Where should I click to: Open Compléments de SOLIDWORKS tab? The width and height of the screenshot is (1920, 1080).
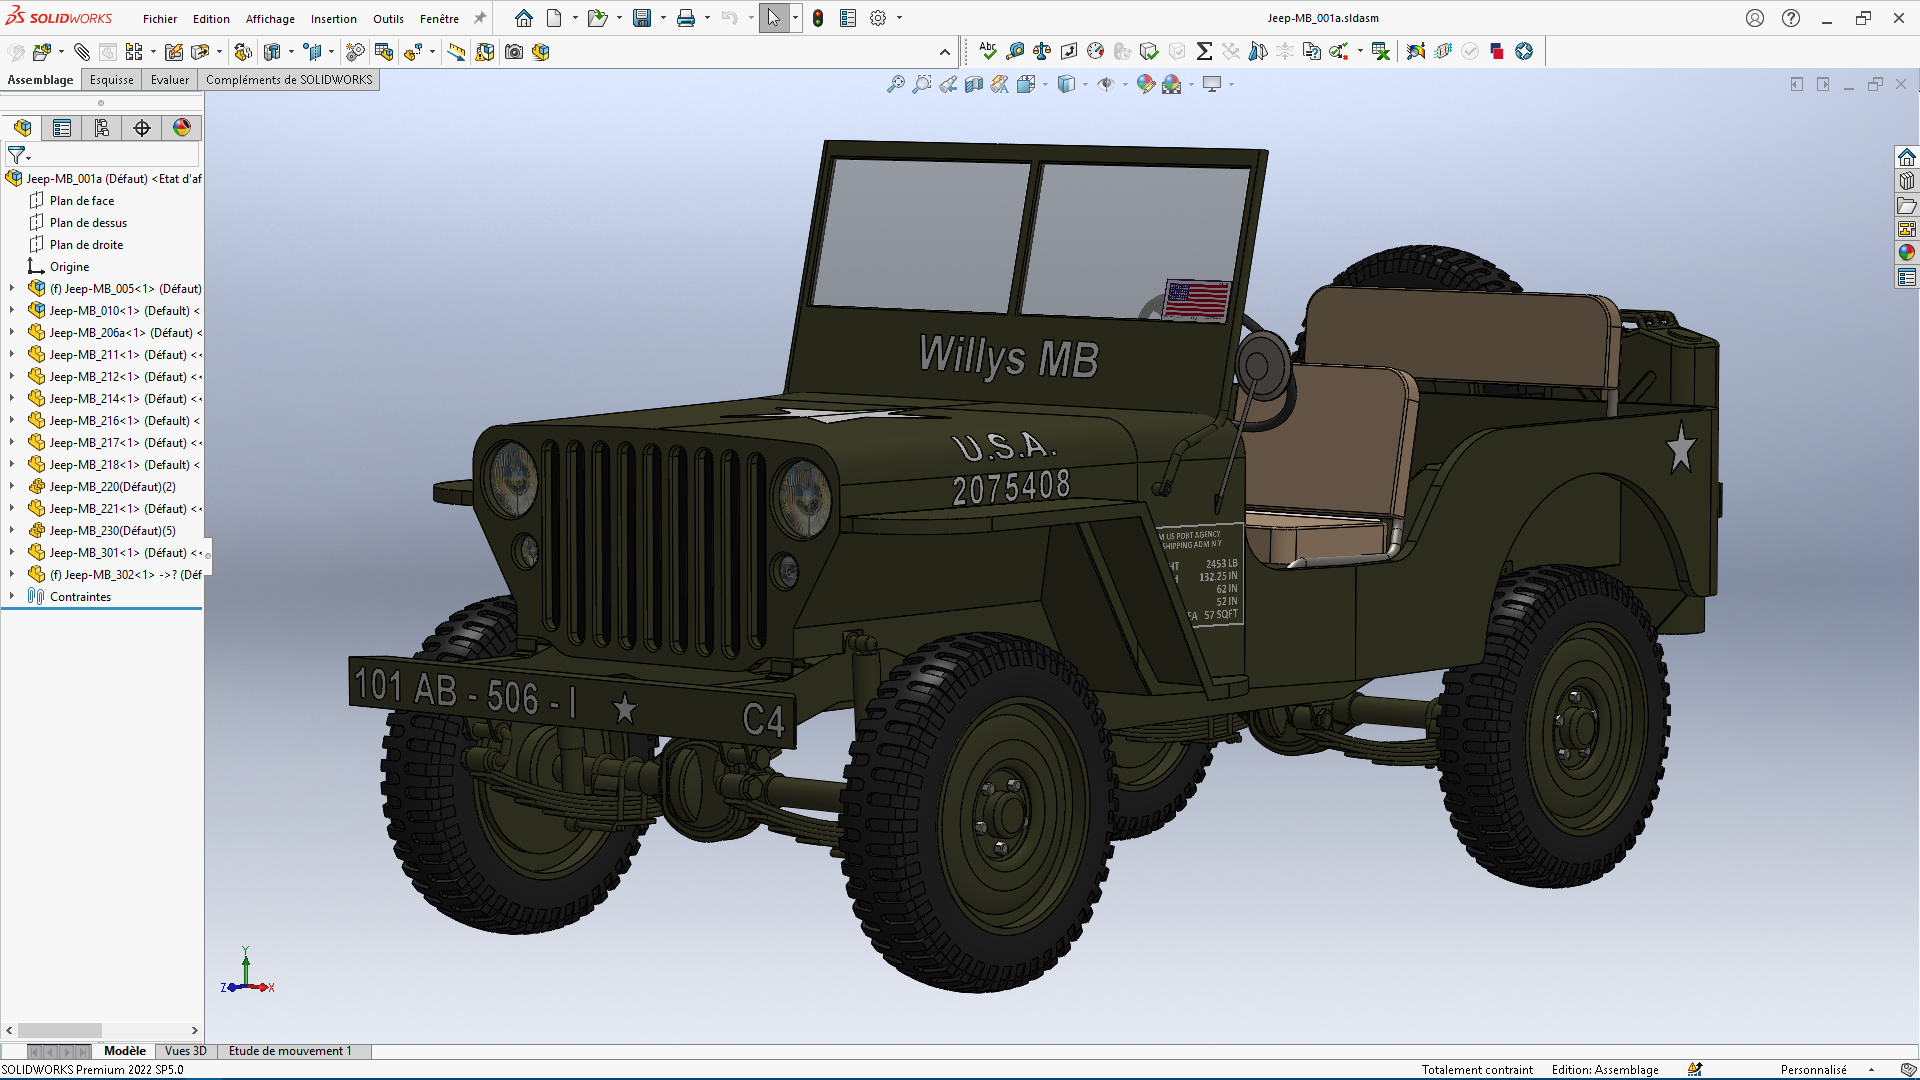289,80
